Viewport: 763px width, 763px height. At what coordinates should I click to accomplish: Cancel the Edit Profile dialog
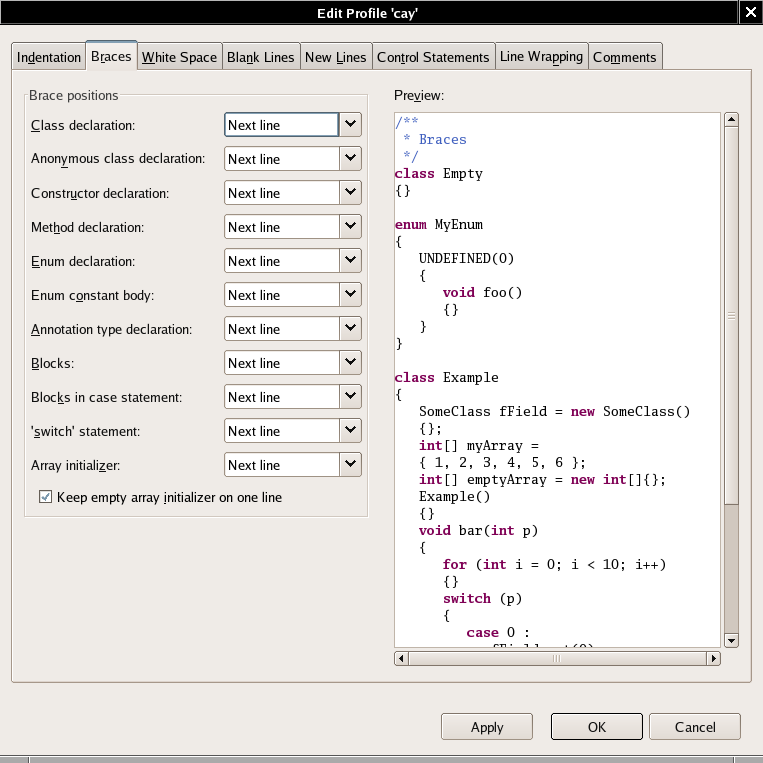point(695,727)
